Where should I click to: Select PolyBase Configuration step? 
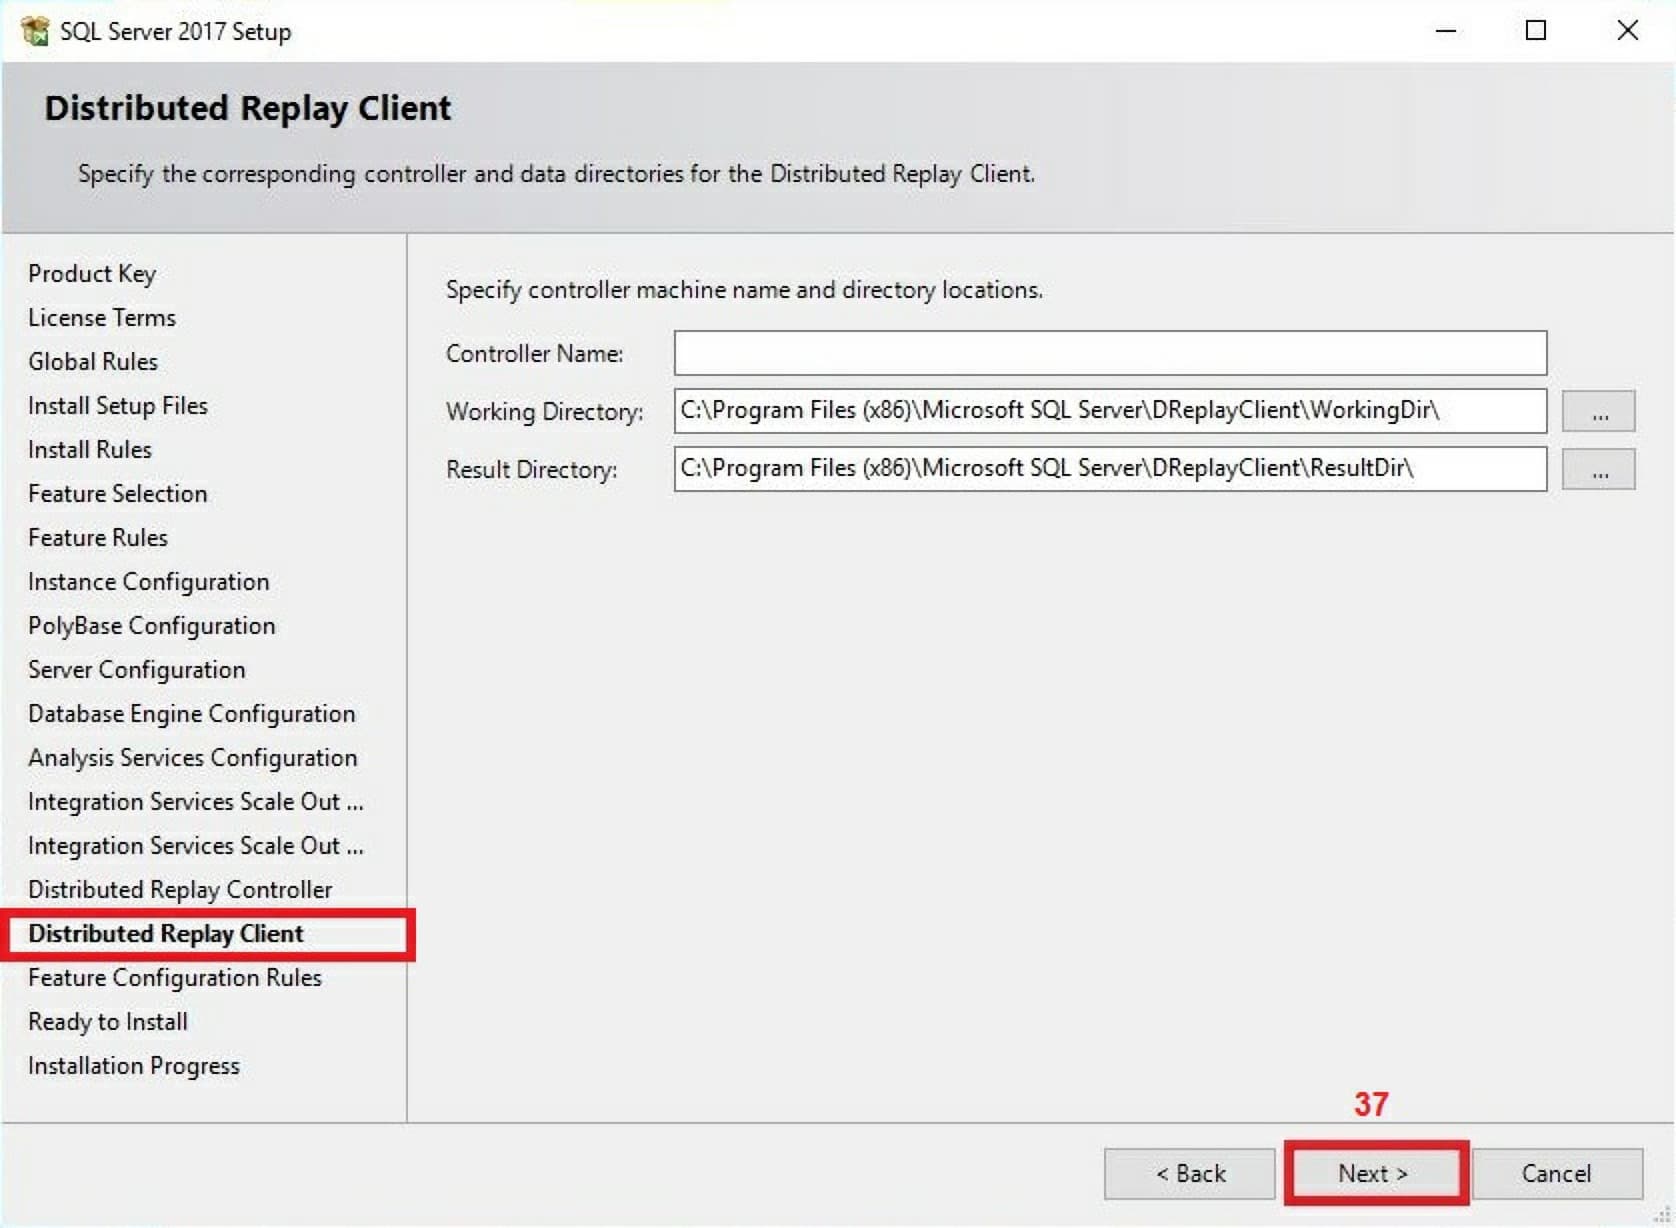click(152, 626)
